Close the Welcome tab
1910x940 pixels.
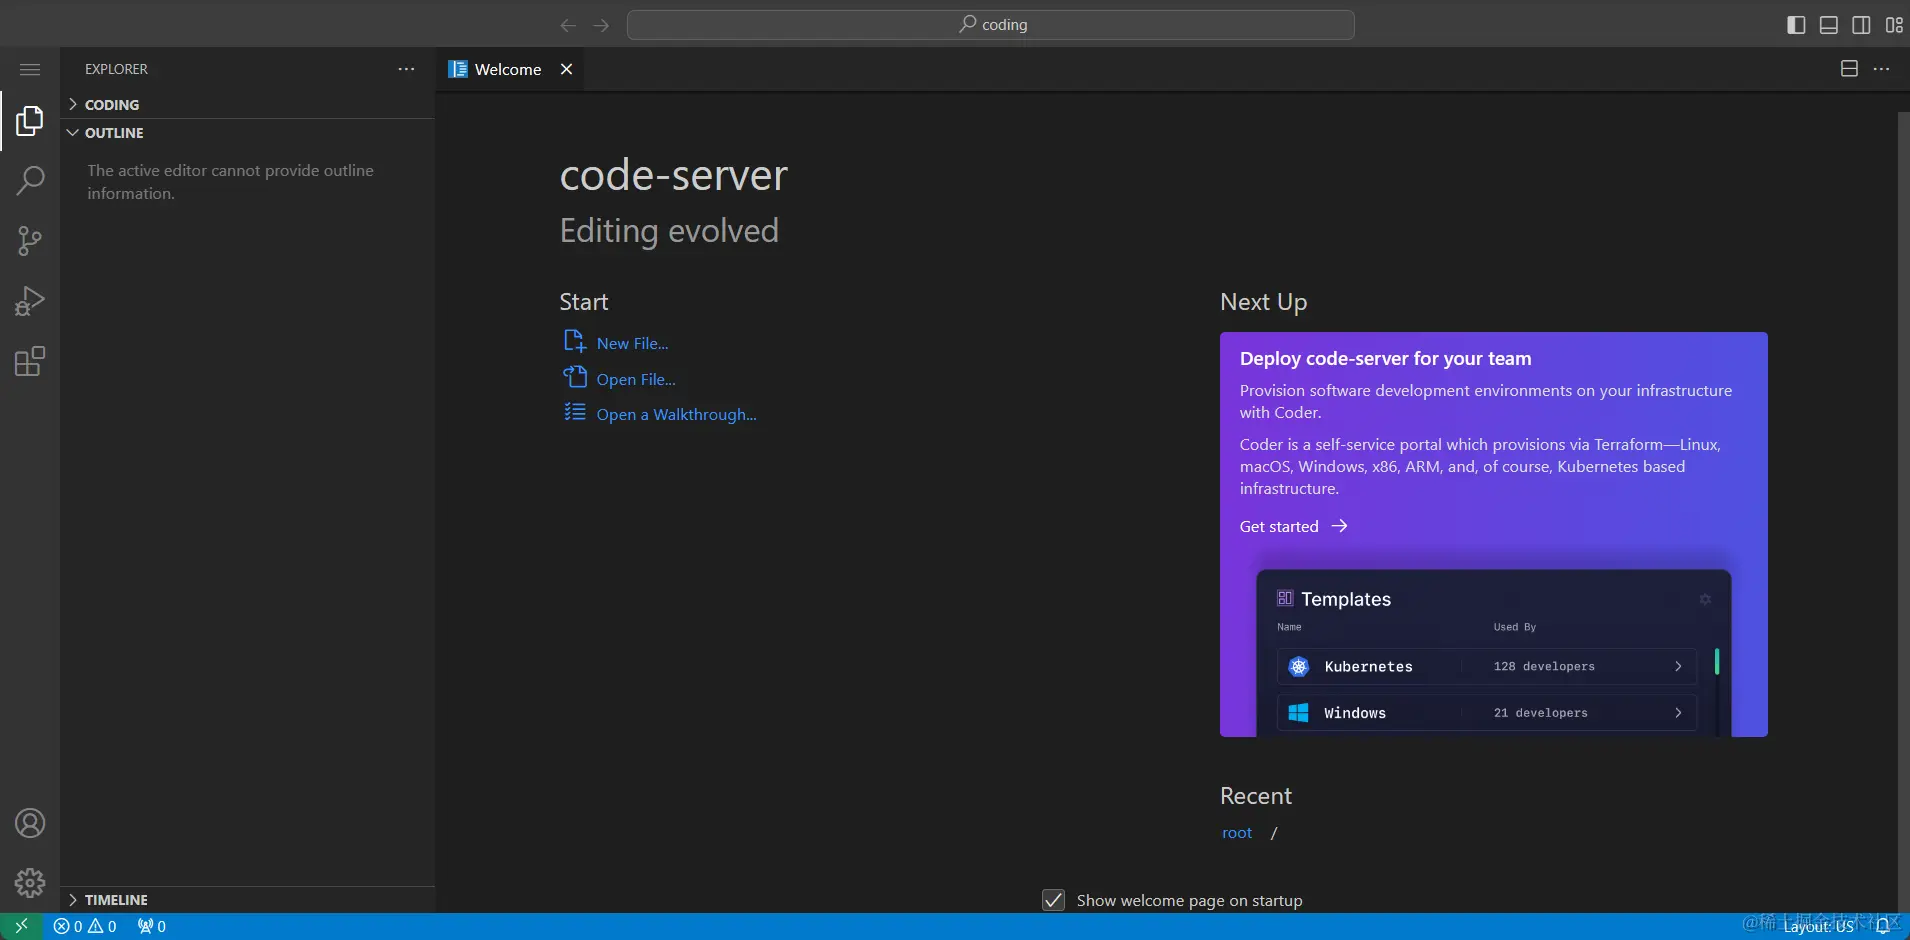coord(566,69)
